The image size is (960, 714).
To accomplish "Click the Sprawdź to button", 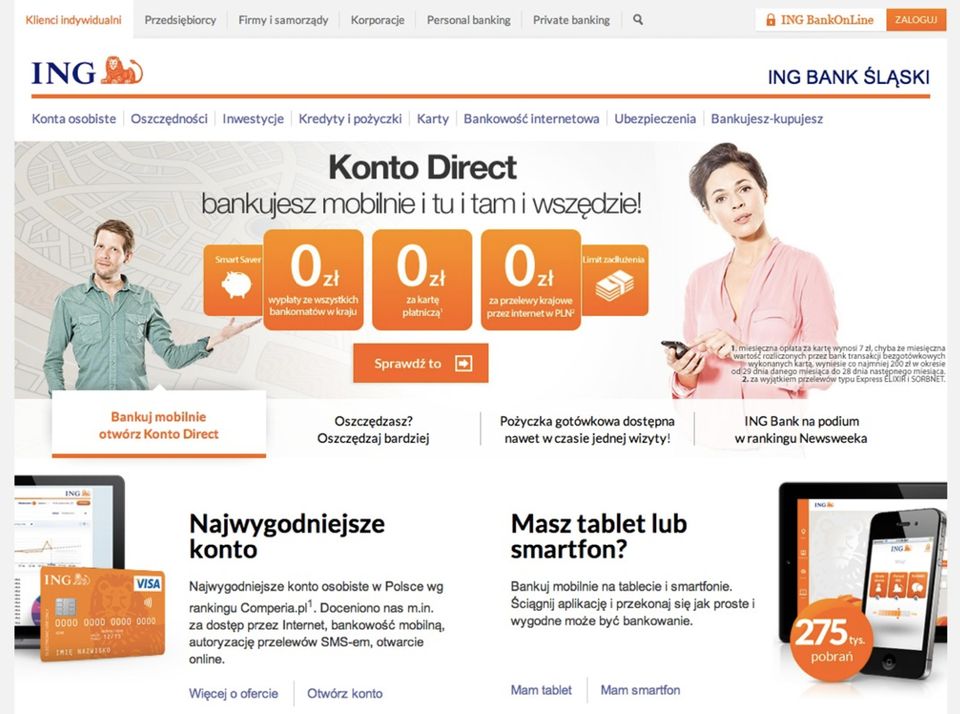I will pos(421,363).
